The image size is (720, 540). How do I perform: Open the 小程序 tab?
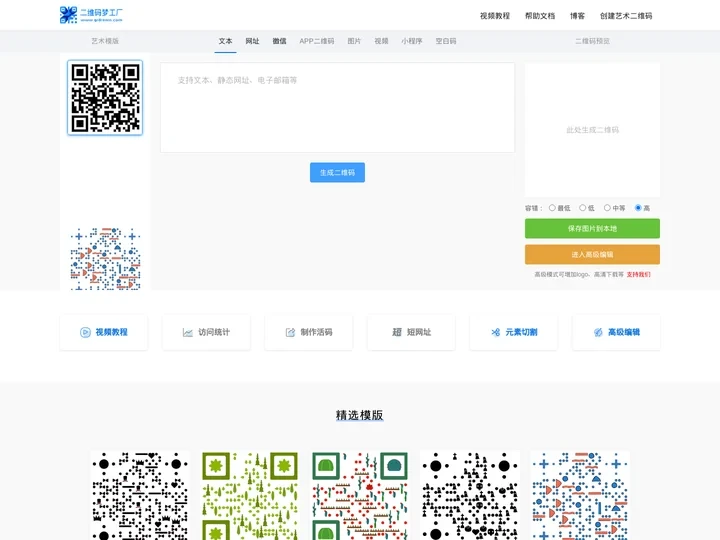pos(411,41)
